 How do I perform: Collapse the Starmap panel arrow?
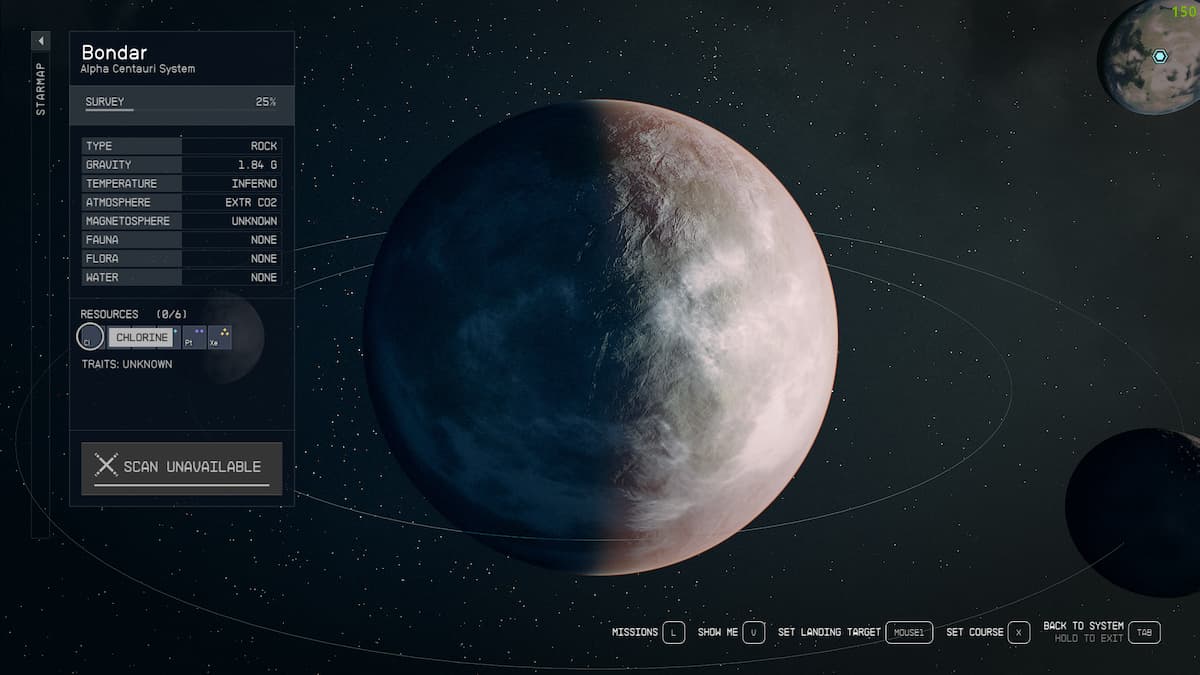click(40, 41)
